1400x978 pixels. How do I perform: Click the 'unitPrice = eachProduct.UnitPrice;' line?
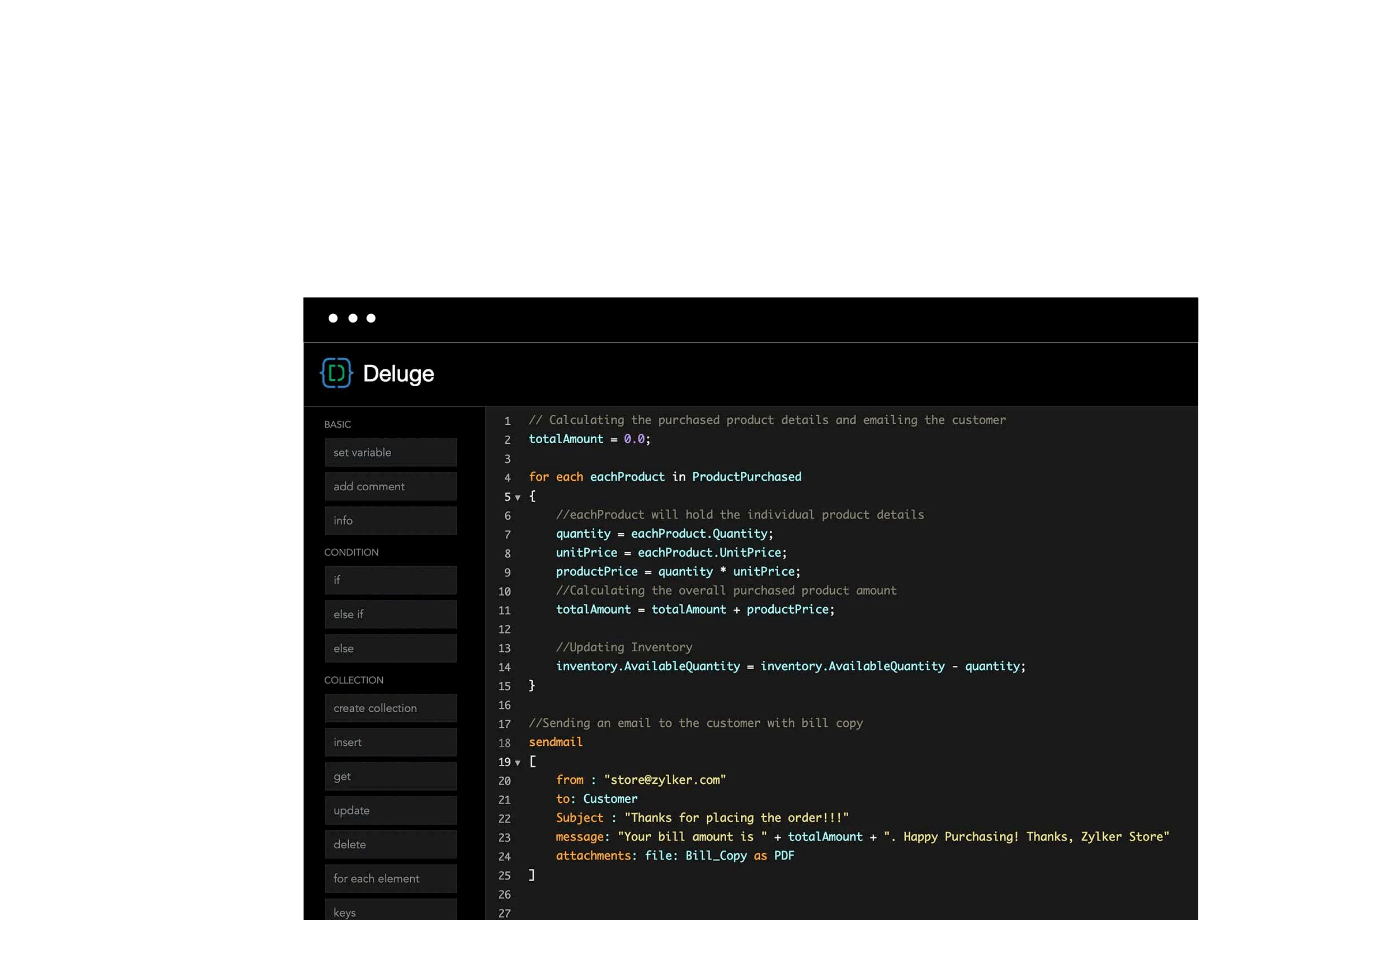pyautogui.click(x=672, y=553)
